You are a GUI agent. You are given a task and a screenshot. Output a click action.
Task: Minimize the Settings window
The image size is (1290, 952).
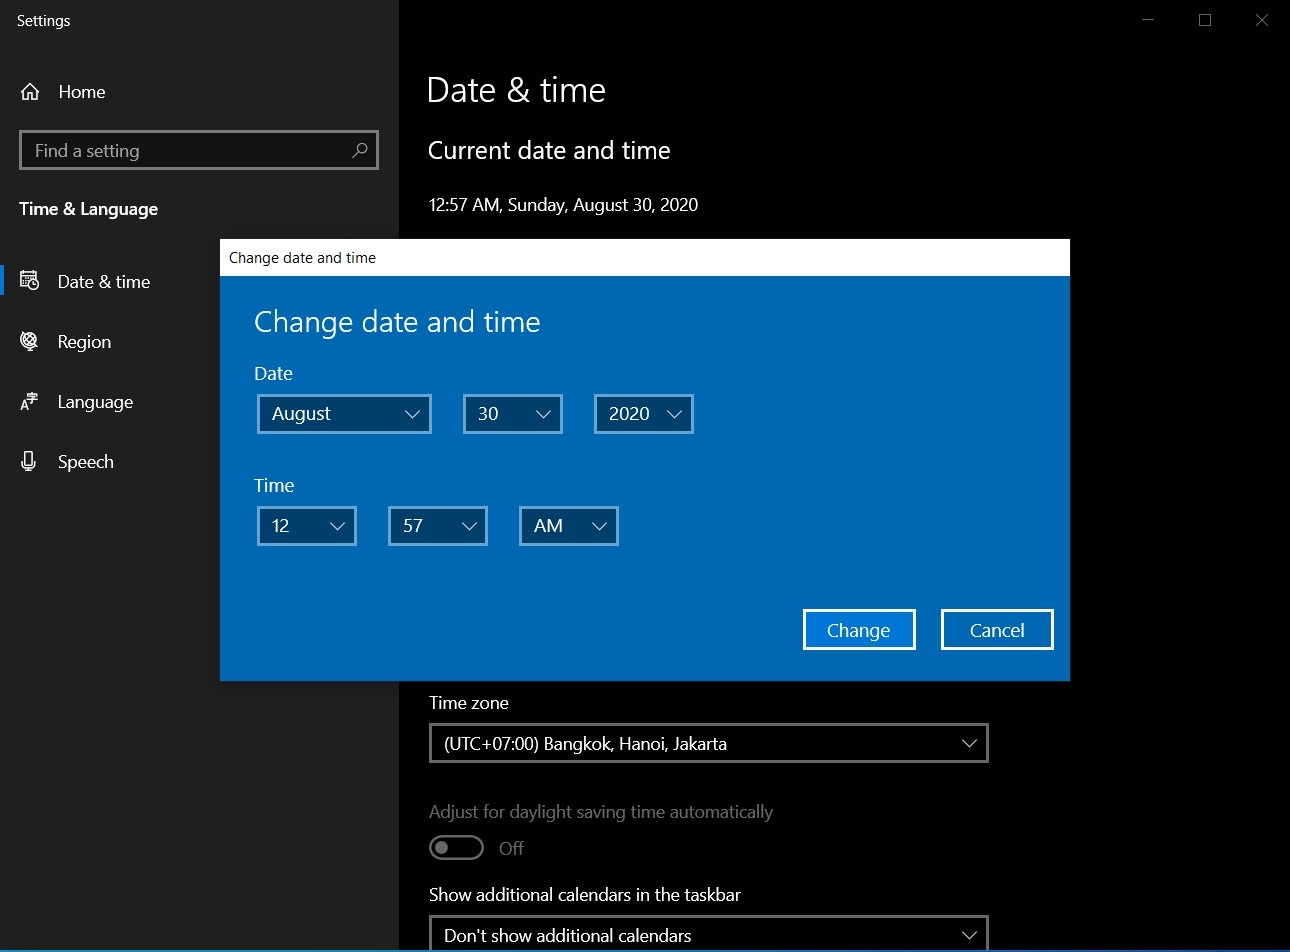point(1148,20)
